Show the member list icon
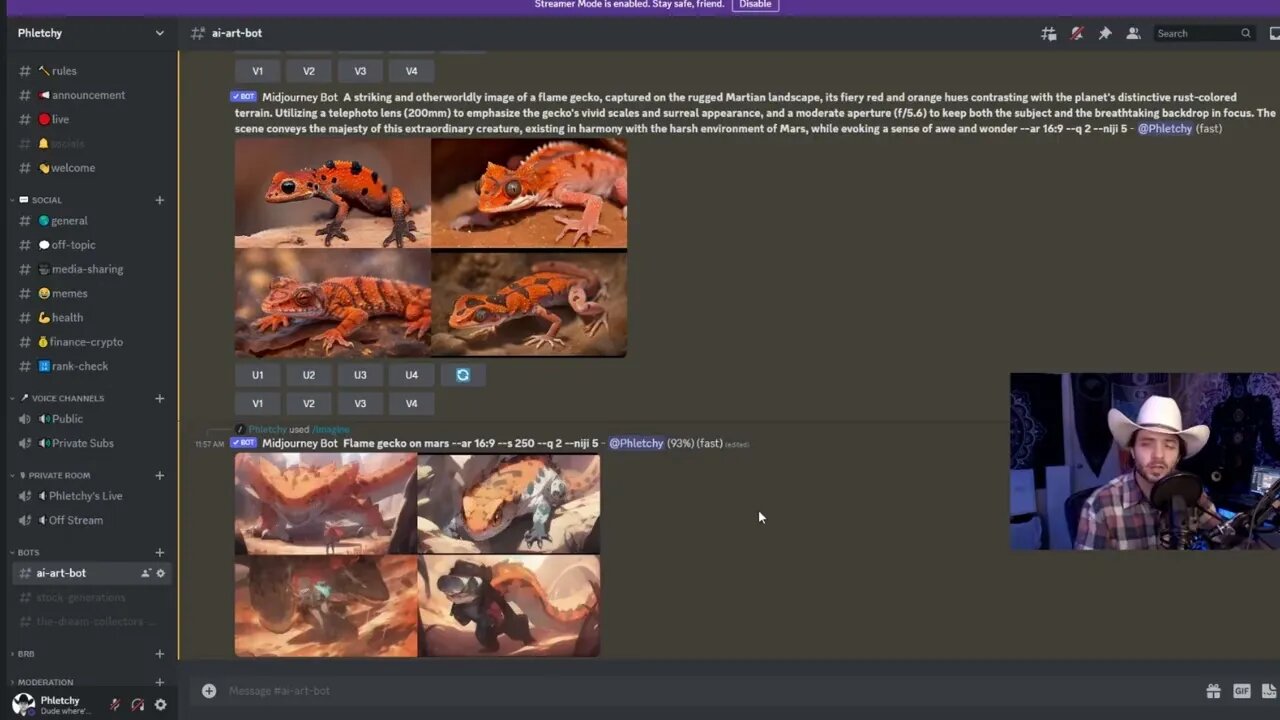This screenshot has width=1280, height=720. (1133, 33)
